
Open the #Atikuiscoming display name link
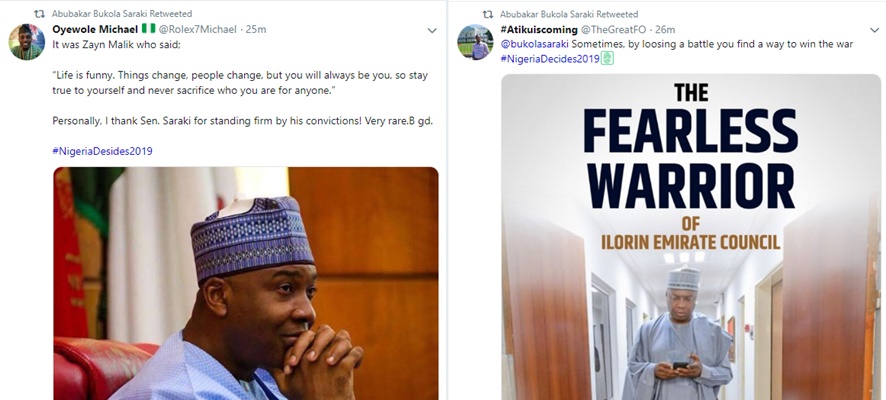click(542, 30)
